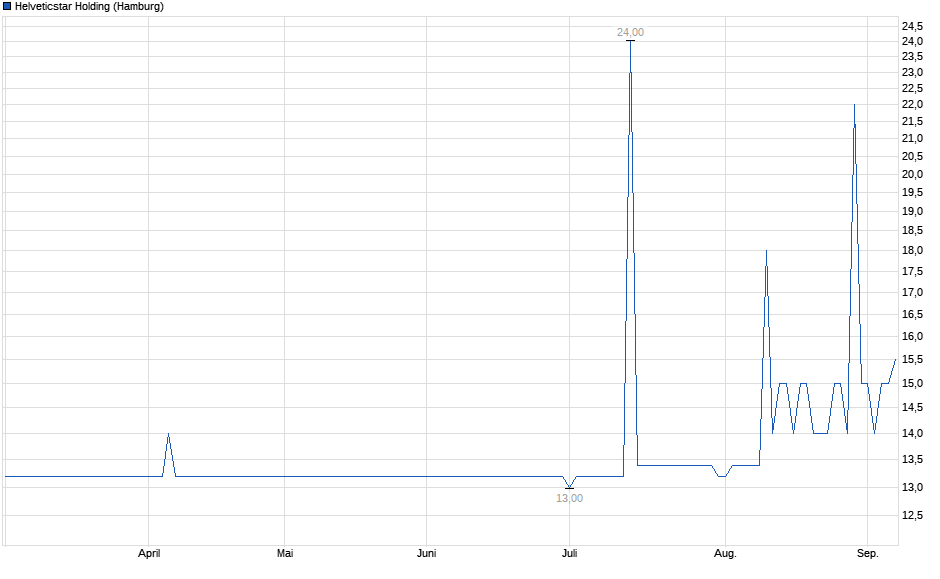940x579 pixels.
Task: Click the 17,5 price axis value
Action: 912,272
